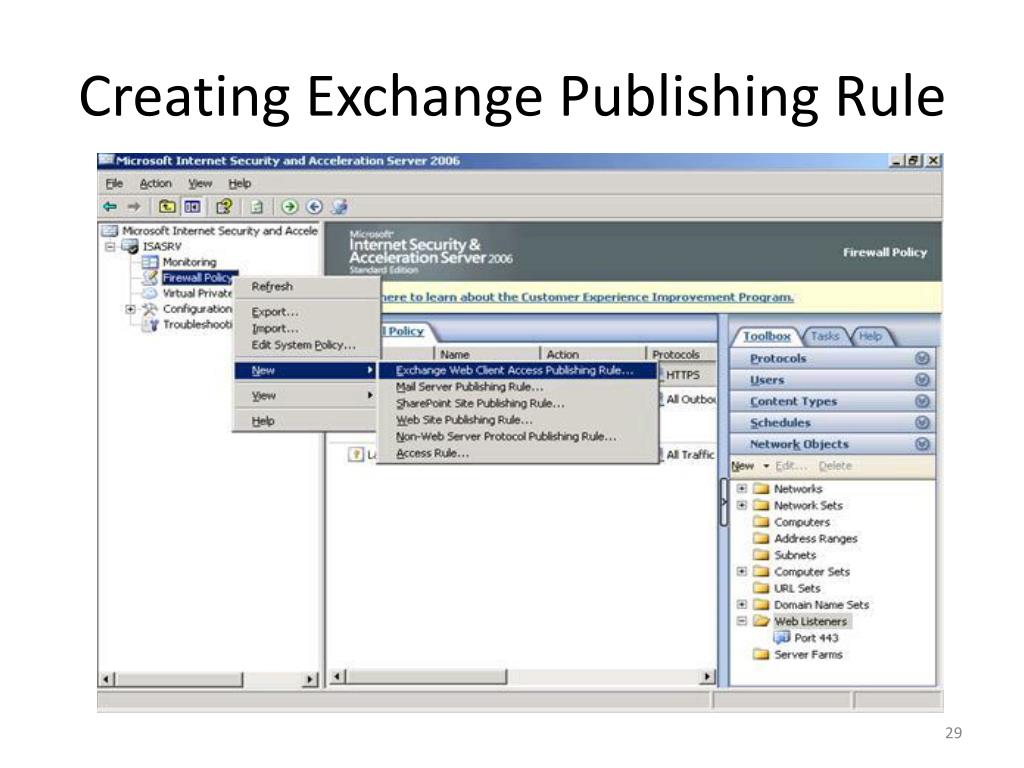Select Web Site Publishing Rule...
The width and height of the screenshot is (1024, 768).
(x=518, y=420)
